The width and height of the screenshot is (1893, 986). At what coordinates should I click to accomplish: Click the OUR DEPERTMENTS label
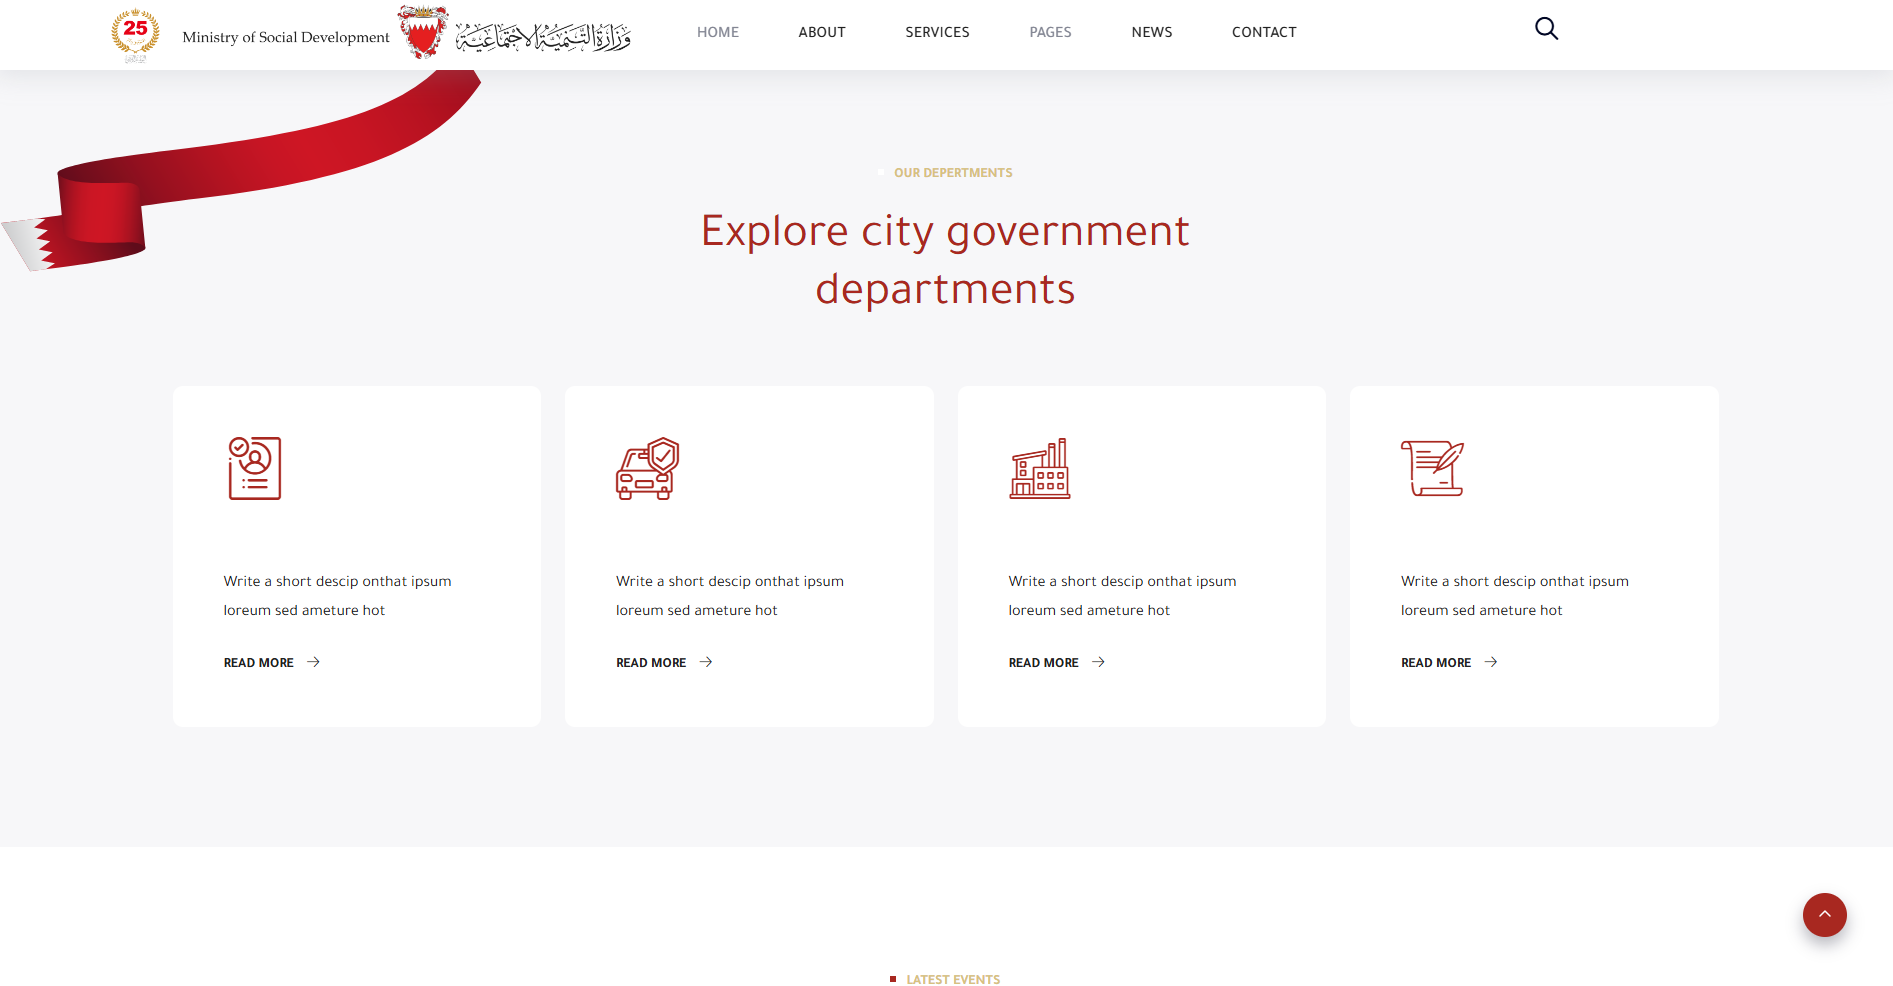[x=953, y=173]
